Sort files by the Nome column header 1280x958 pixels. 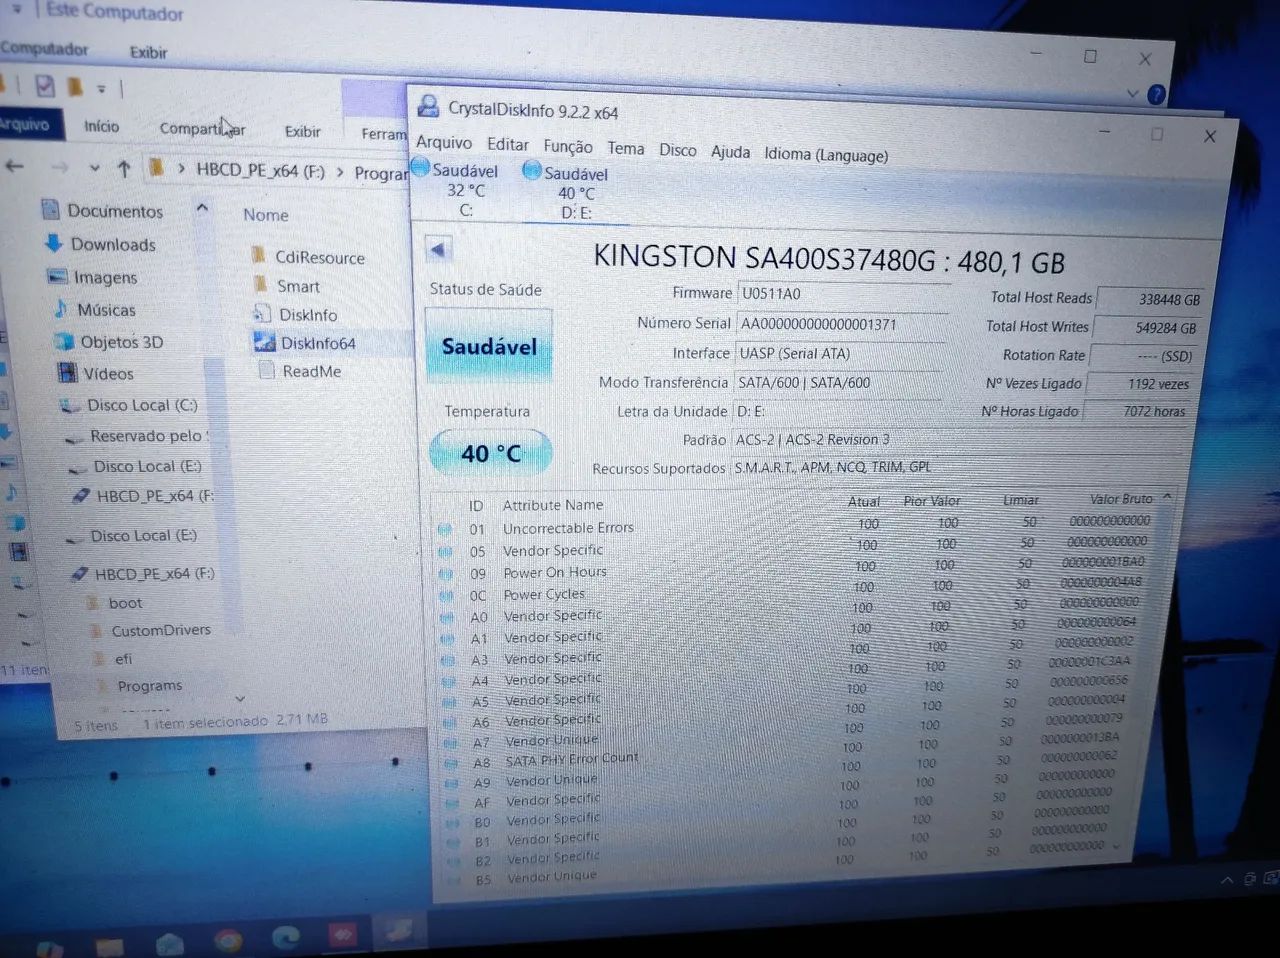coord(265,215)
